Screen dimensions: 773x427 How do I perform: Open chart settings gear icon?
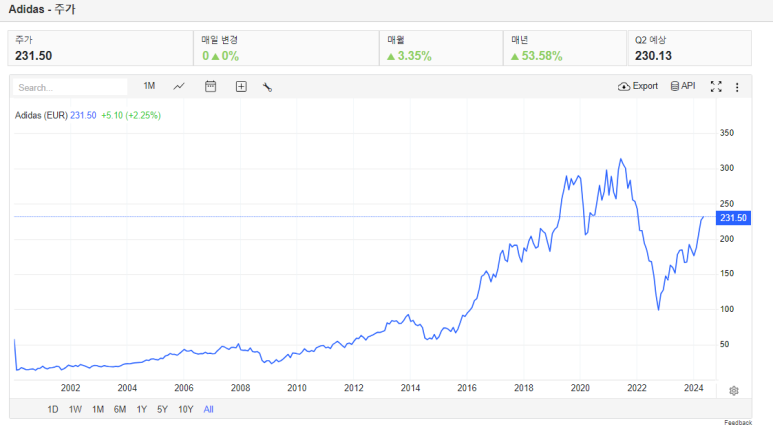[734, 391]
